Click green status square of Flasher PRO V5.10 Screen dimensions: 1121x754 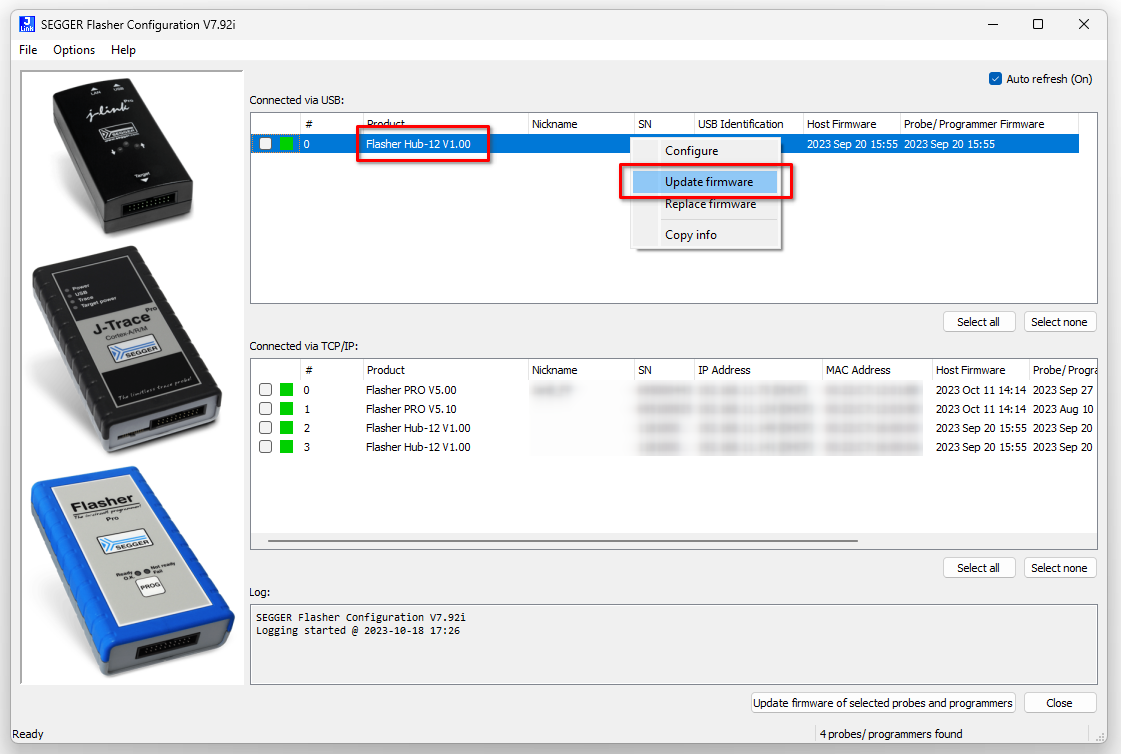pyautogui.click(x=287, y=409)
